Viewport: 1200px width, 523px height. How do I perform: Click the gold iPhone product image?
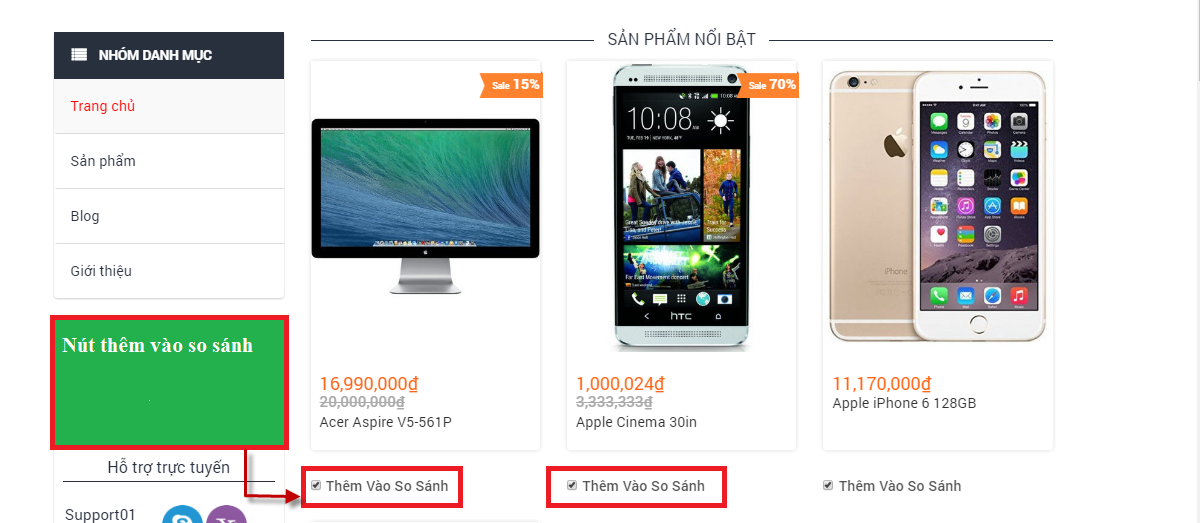pos(937,207)
